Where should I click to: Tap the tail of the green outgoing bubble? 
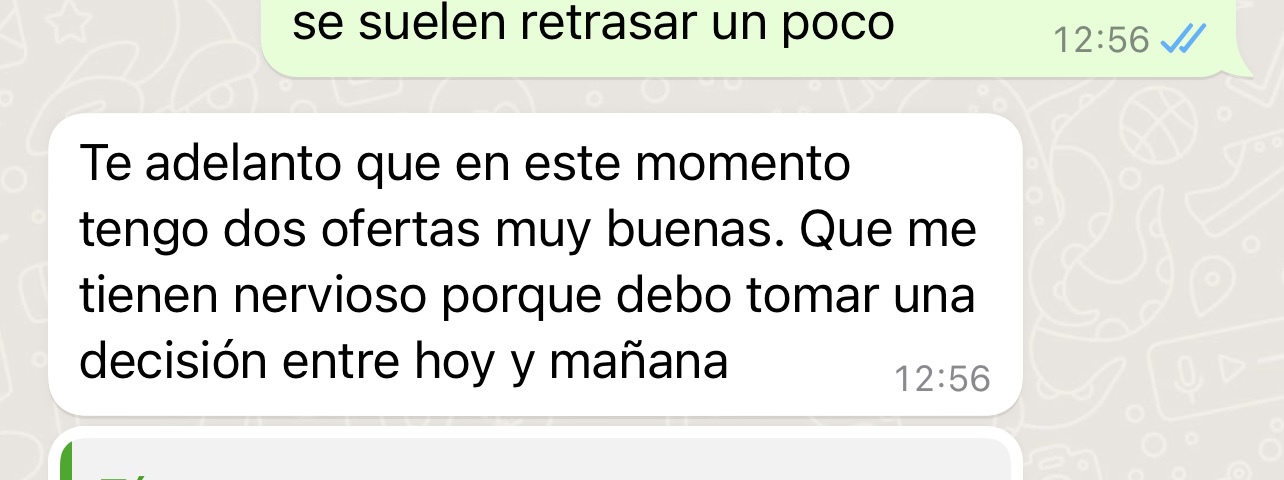(x=1245, y=67)
